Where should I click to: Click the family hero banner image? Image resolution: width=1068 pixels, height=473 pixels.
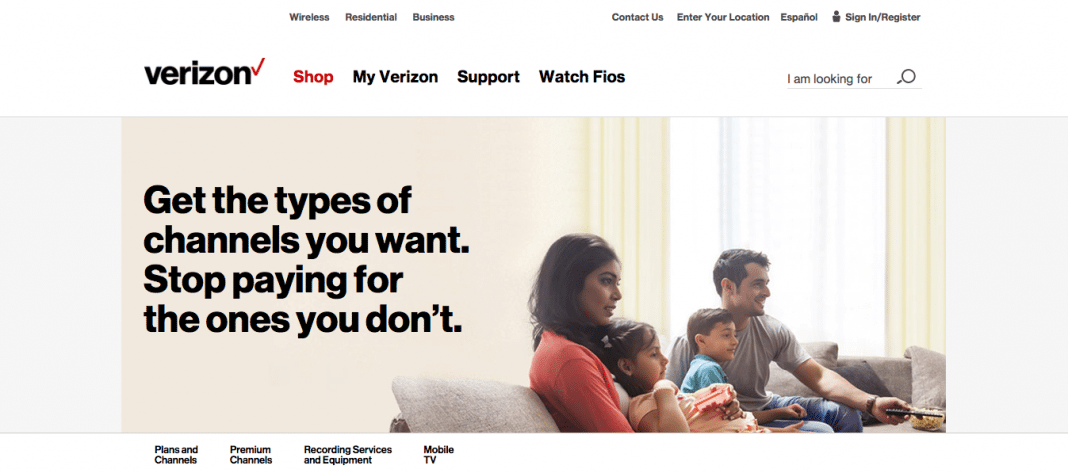[x=533, y=275]
